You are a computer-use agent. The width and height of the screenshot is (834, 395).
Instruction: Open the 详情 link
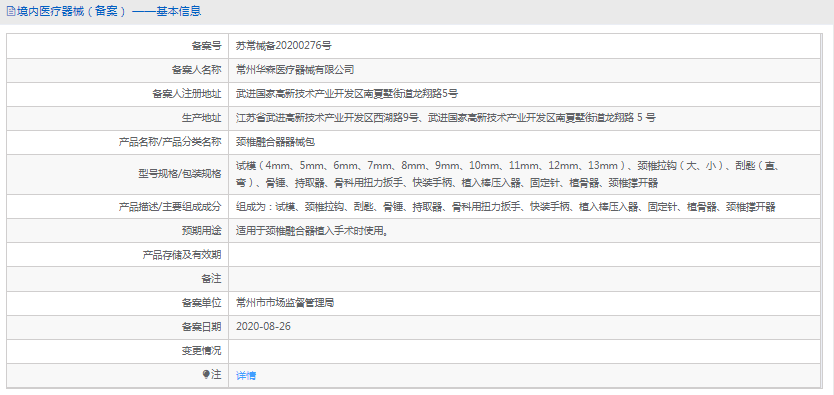tap(246, 375)
